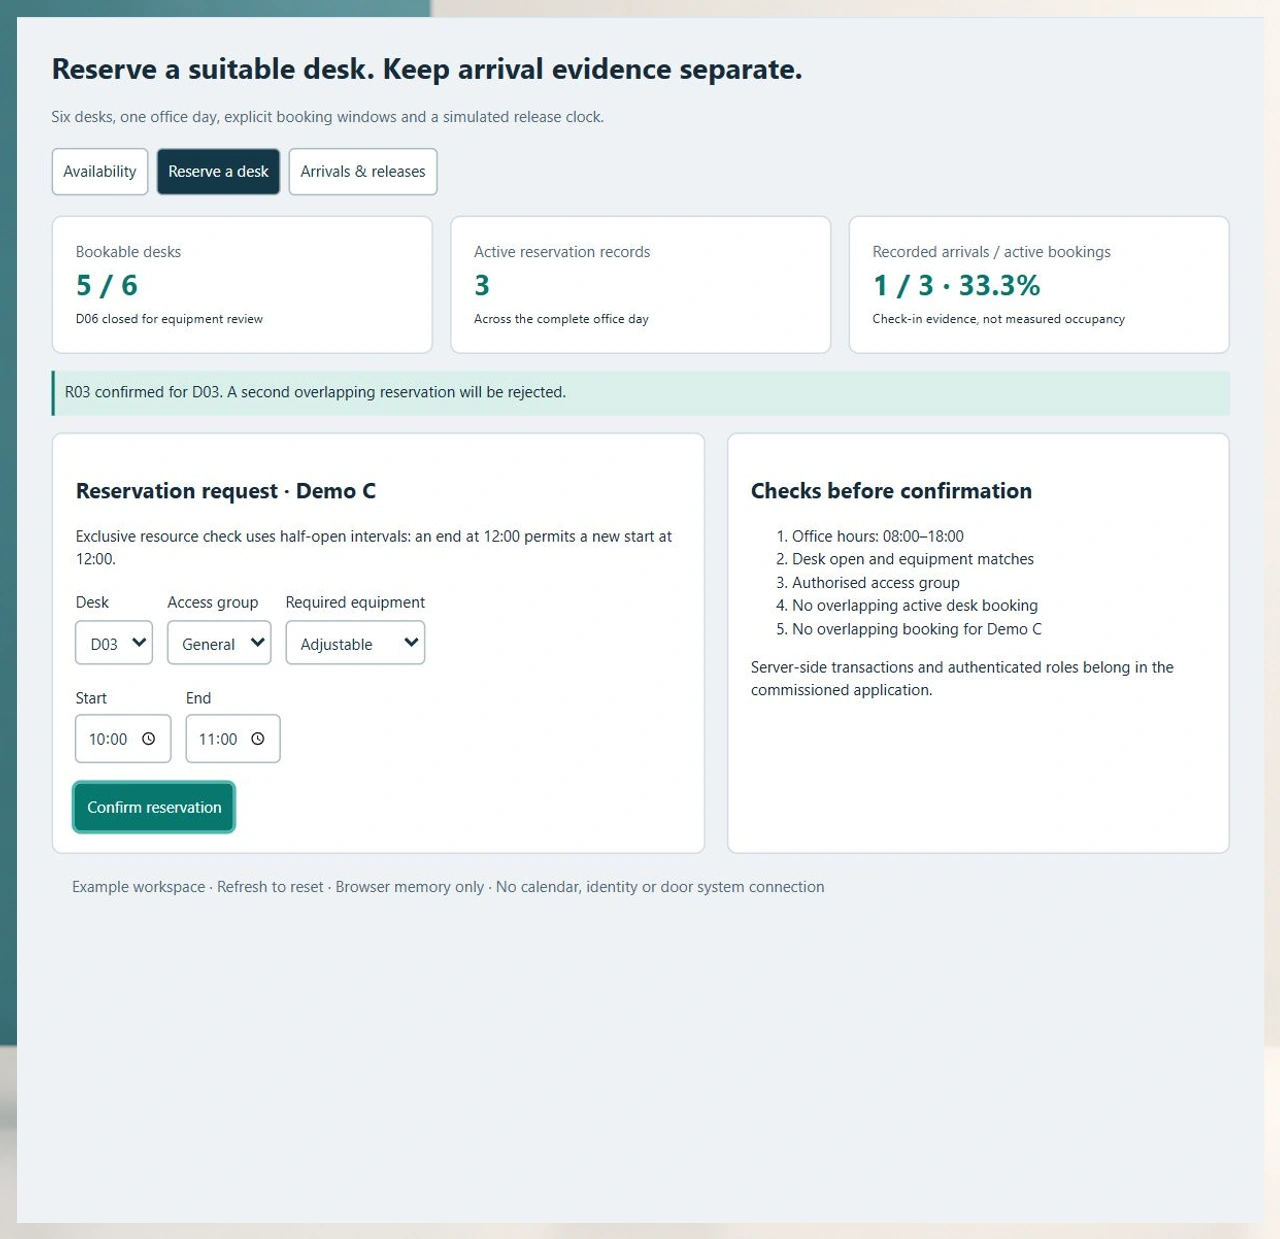Click the '1 / 3 · 33.3%' arrivals value
This screenshot has height=1239, width=1280.
point(956,285)
